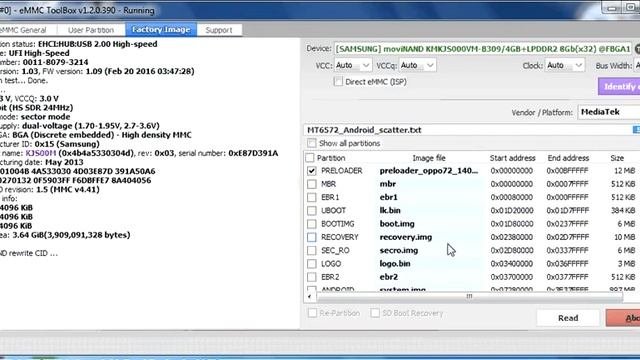
Task: Uncheck the PRELOADER partition checkbox
Action: point(312,171)
